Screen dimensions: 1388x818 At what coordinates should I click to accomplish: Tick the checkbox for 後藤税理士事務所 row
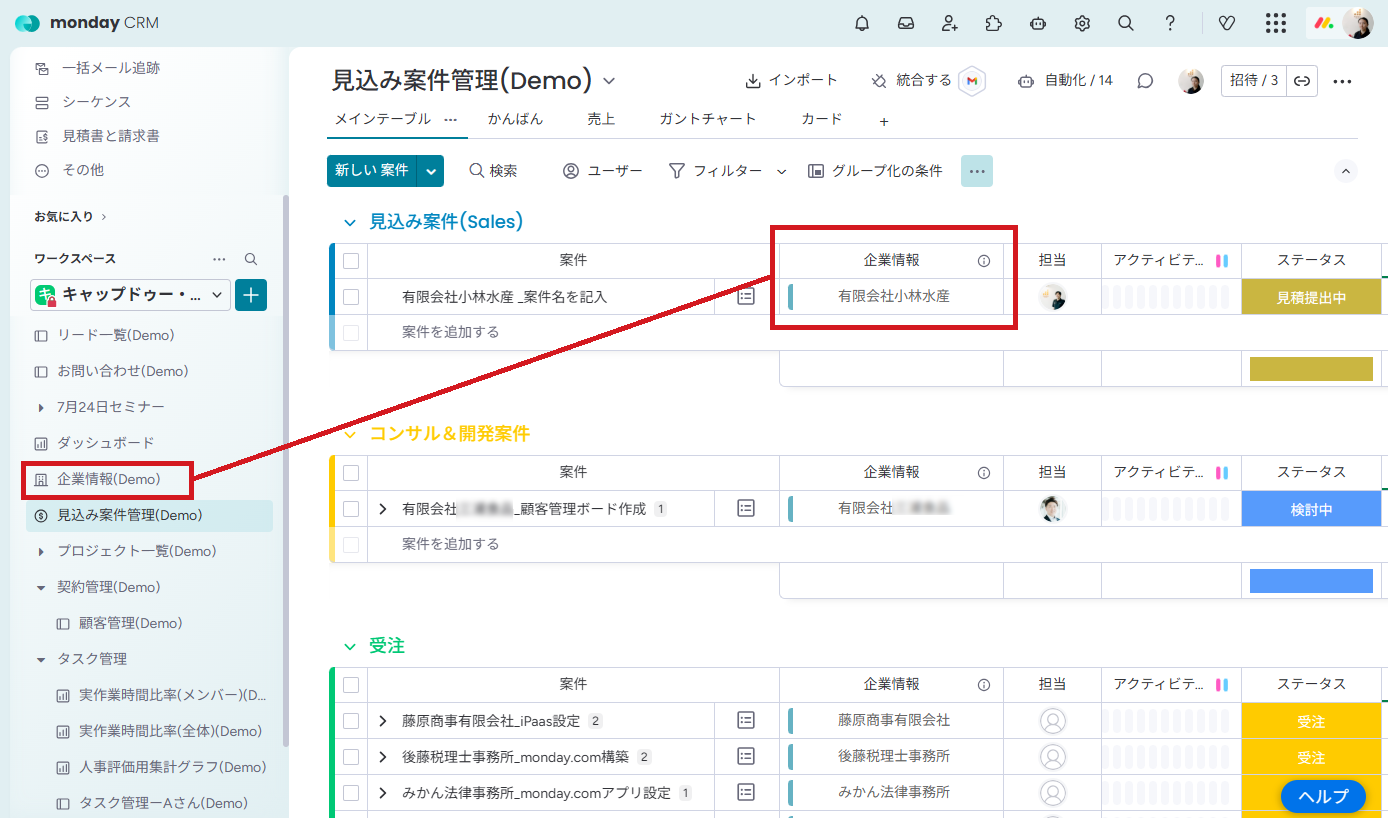click(x=351, y=757)
